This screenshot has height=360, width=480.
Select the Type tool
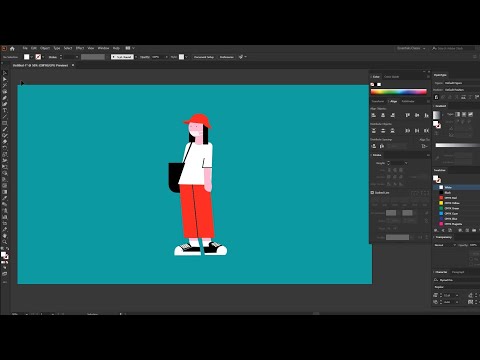pyautogui.click(x=5, y=110)
